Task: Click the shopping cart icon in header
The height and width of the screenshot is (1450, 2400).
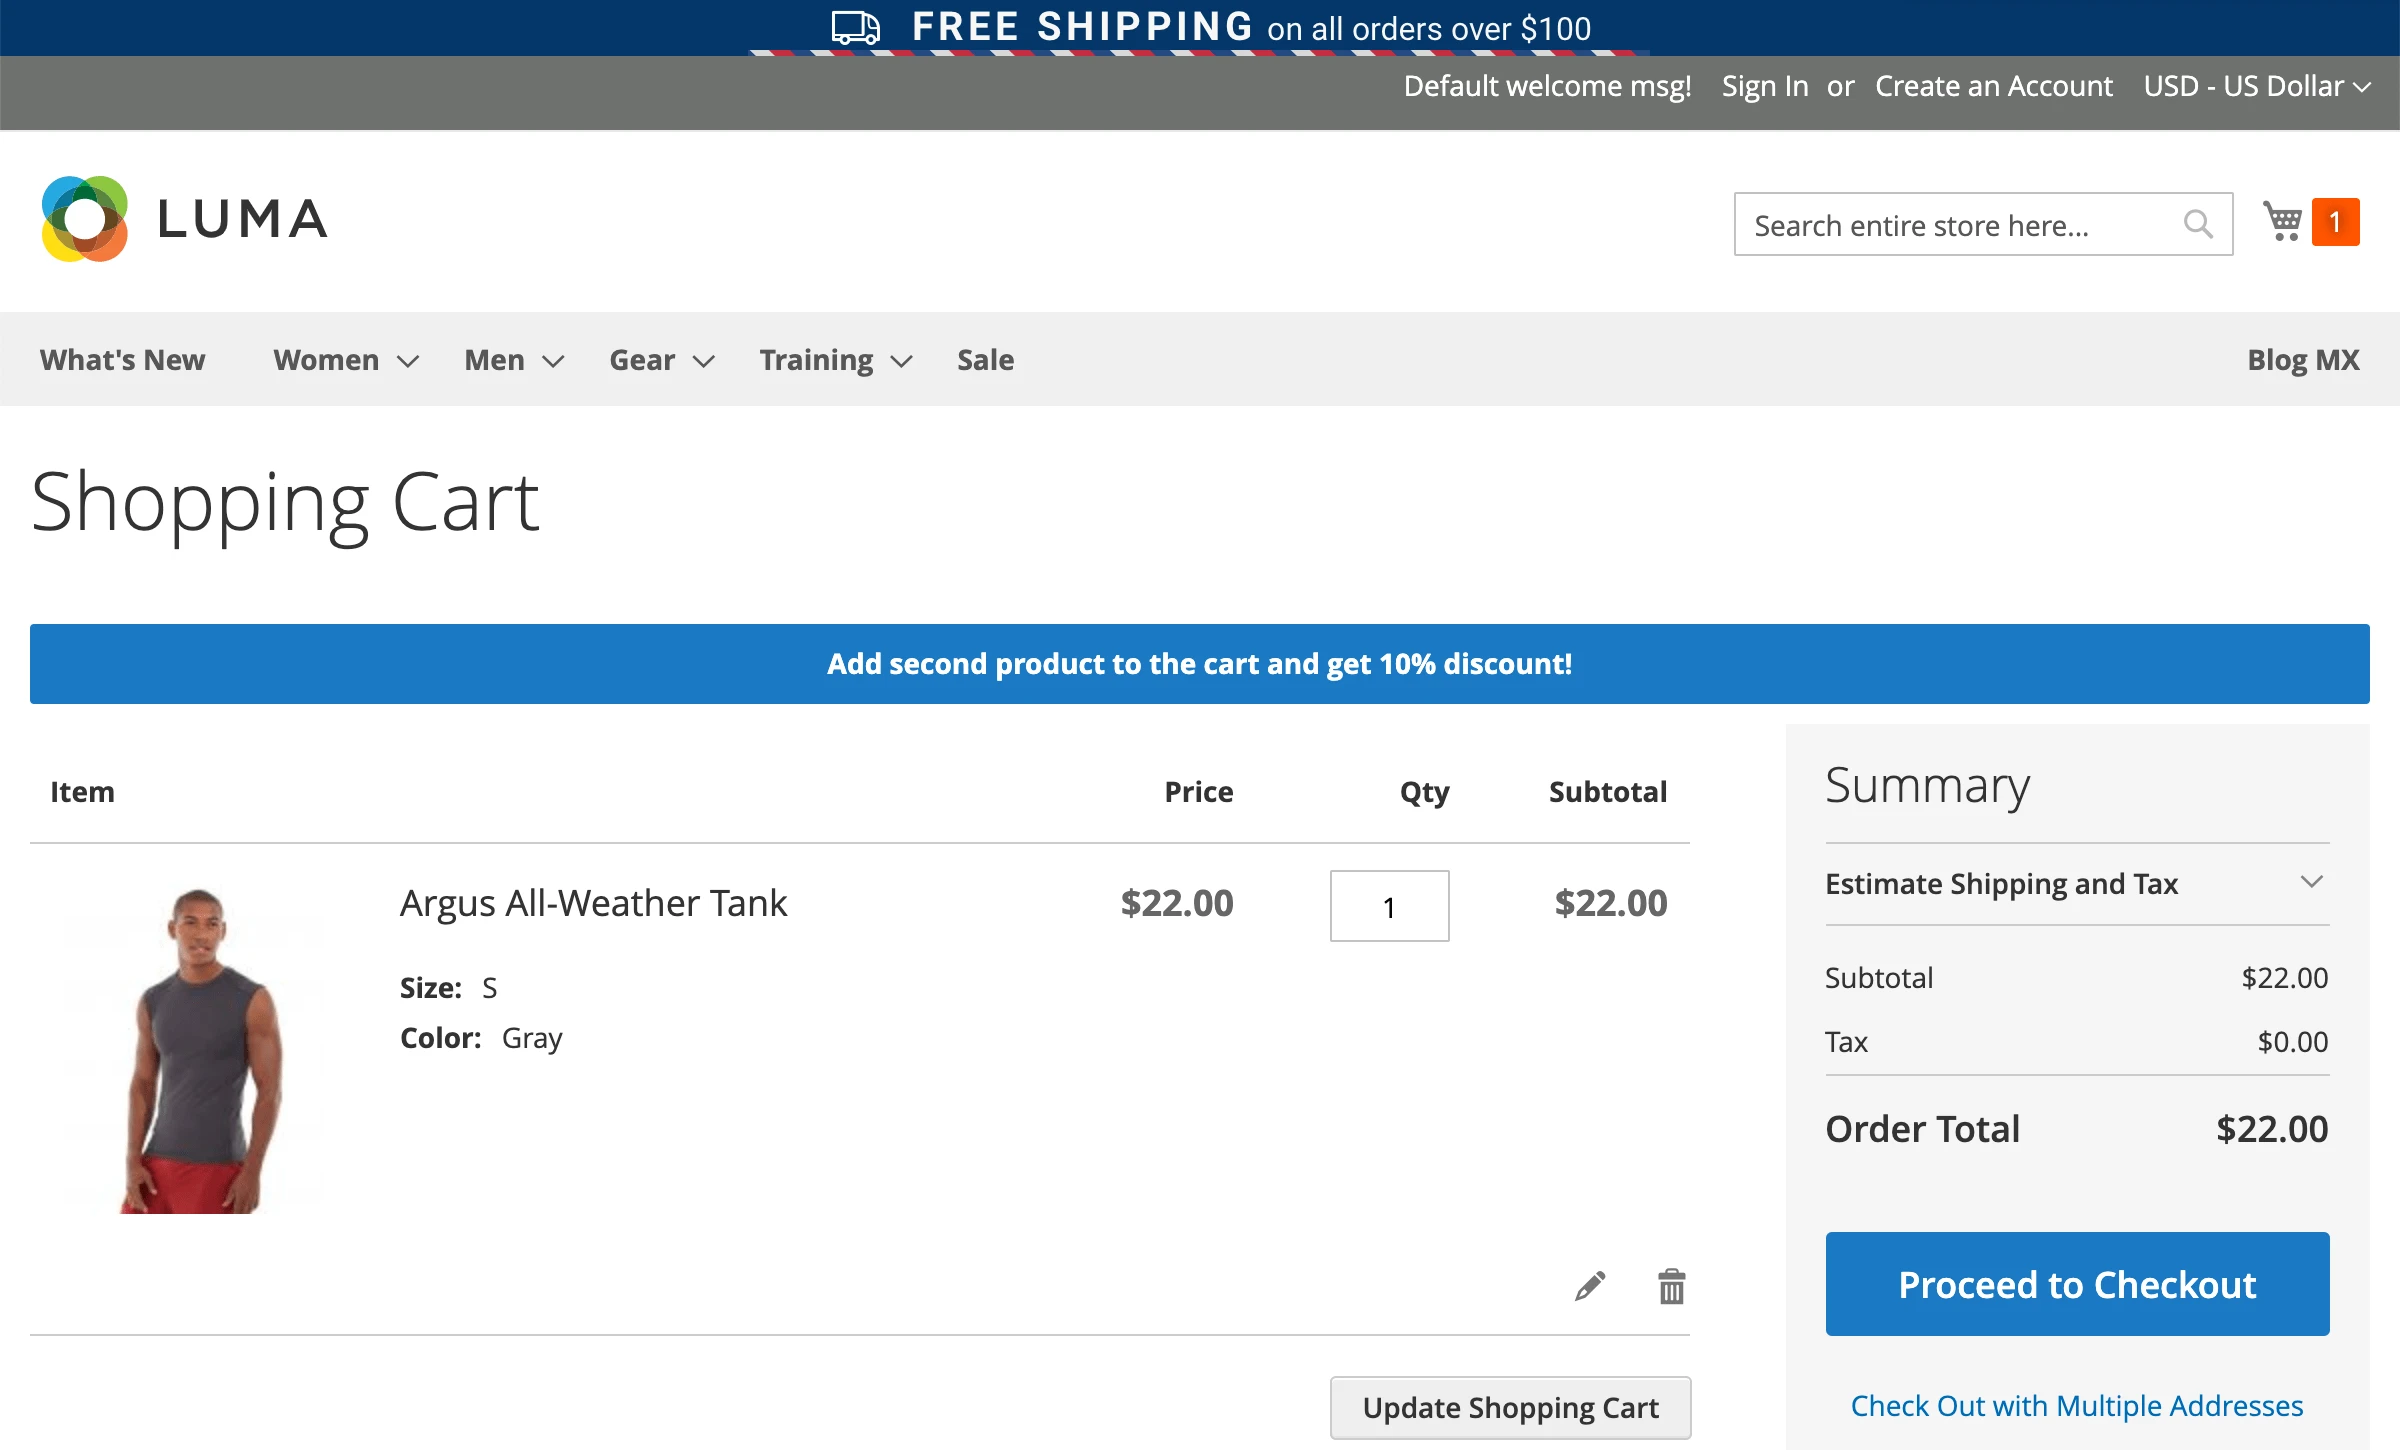Action: 2283,222
